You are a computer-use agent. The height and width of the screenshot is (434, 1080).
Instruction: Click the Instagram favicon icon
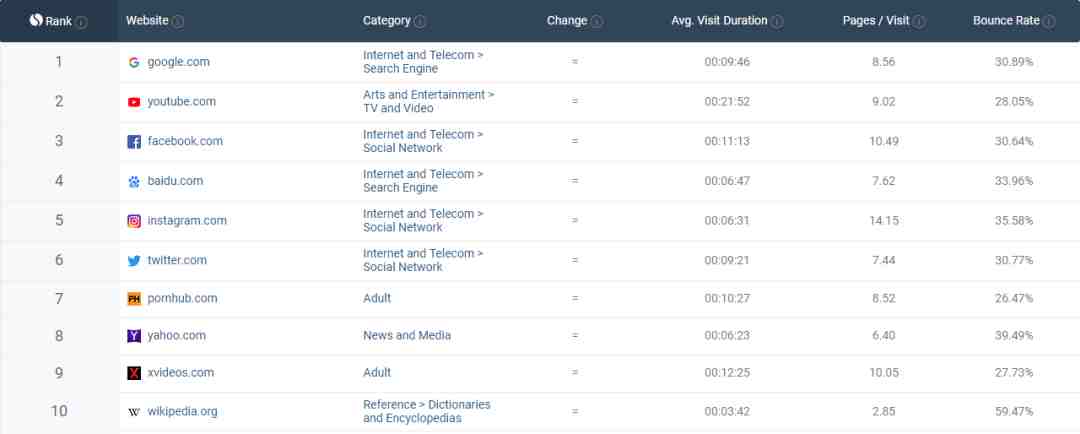[134, 221]
